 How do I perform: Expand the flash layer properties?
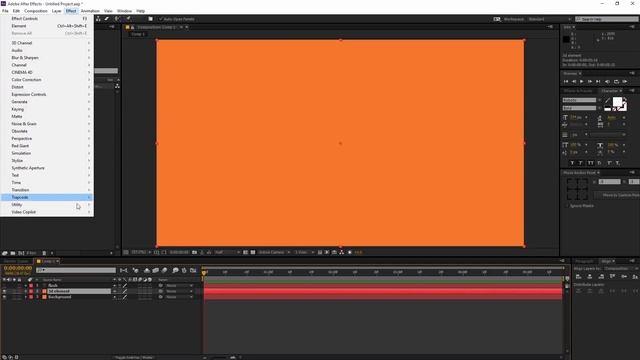[x=25, y=286]
